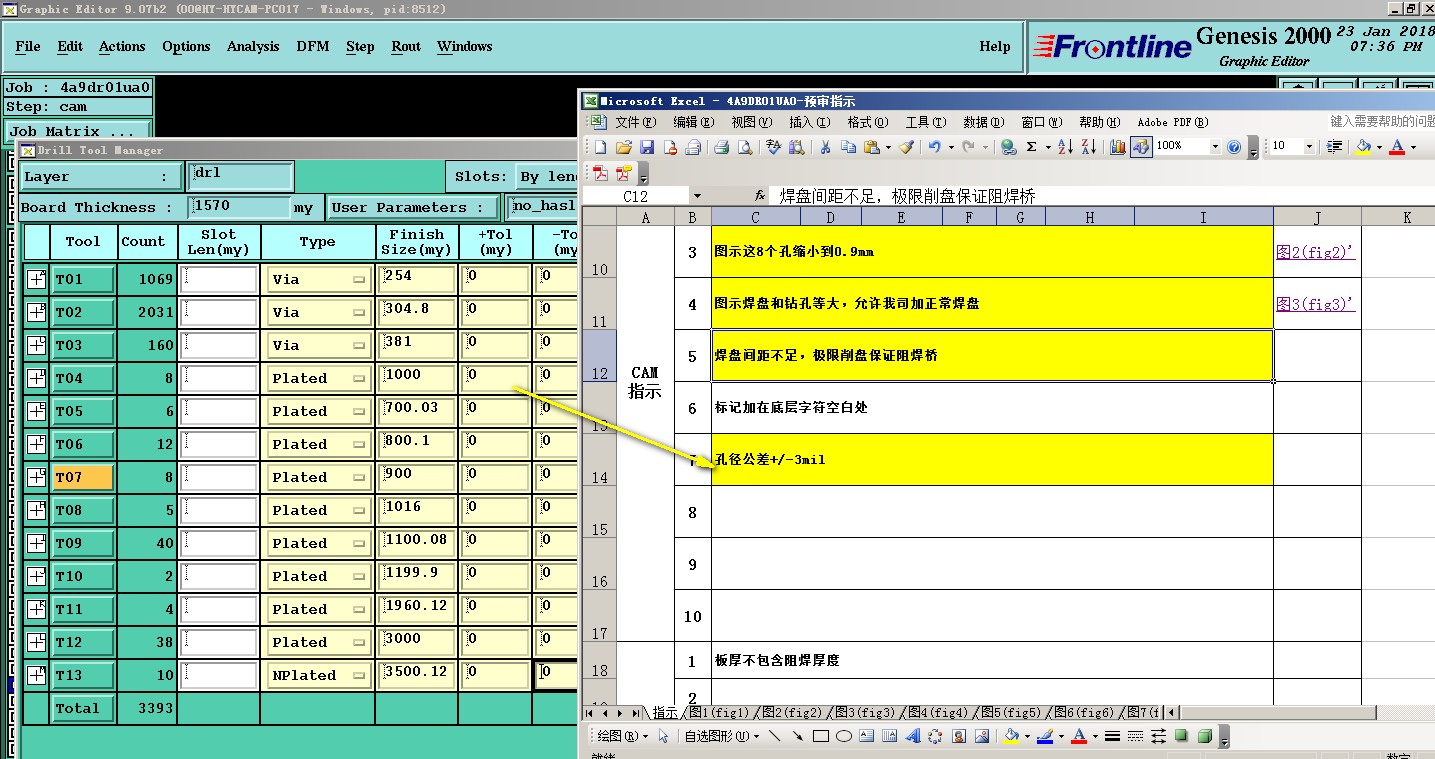Sort descending with the Z-A icon
This screenshot has height=759, width=1435.
tap(1088, 146)
